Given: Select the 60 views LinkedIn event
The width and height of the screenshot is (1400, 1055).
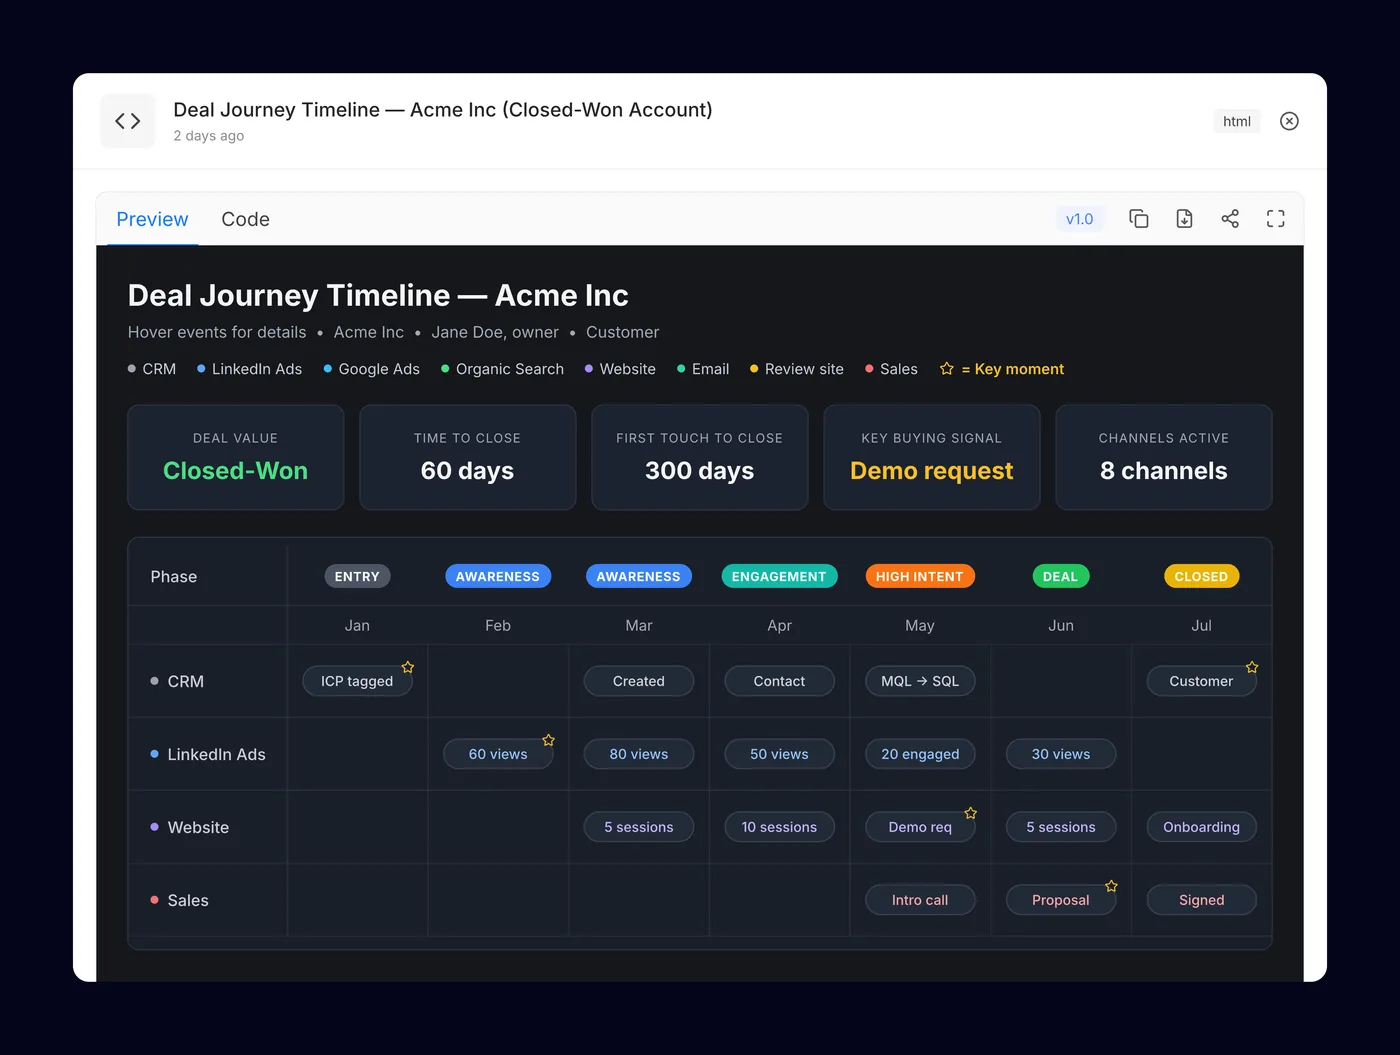Looking at the screenshot, I should [x=498, y=754].
